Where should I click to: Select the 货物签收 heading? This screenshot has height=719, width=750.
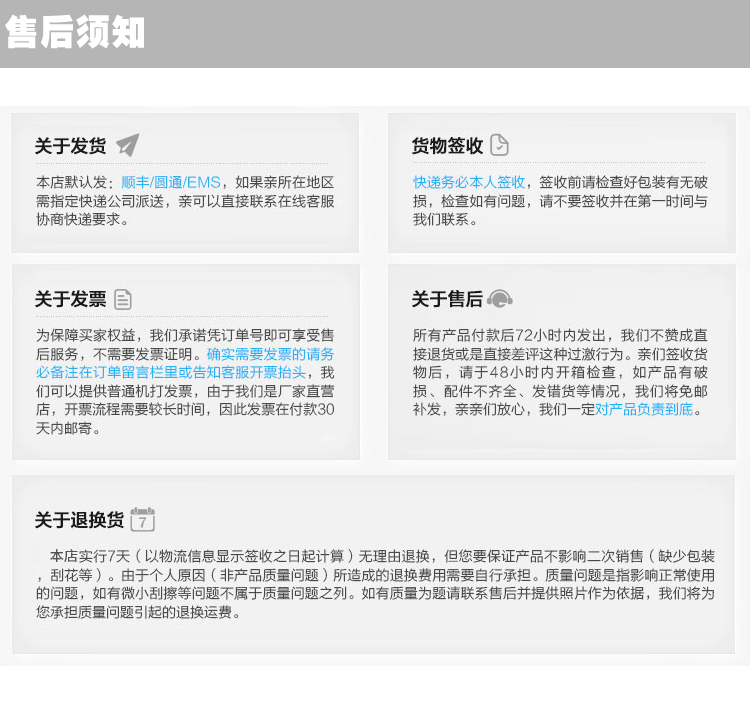(447, 146)
